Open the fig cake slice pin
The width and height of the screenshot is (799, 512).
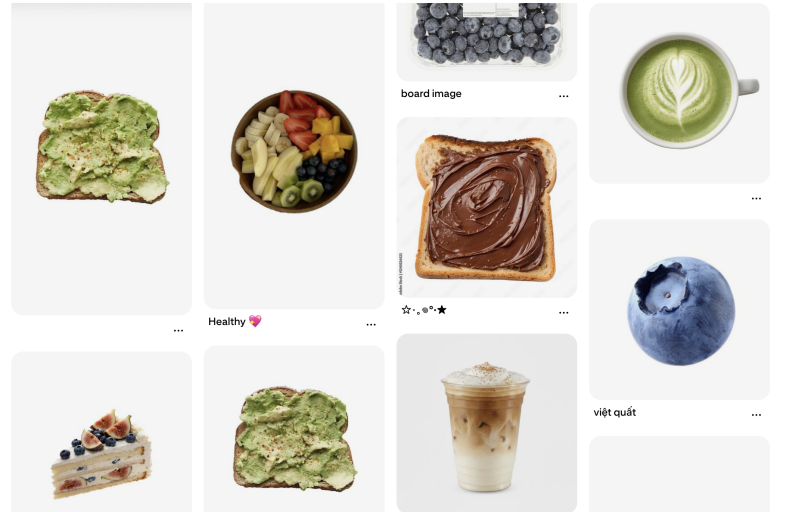(102, 432)
